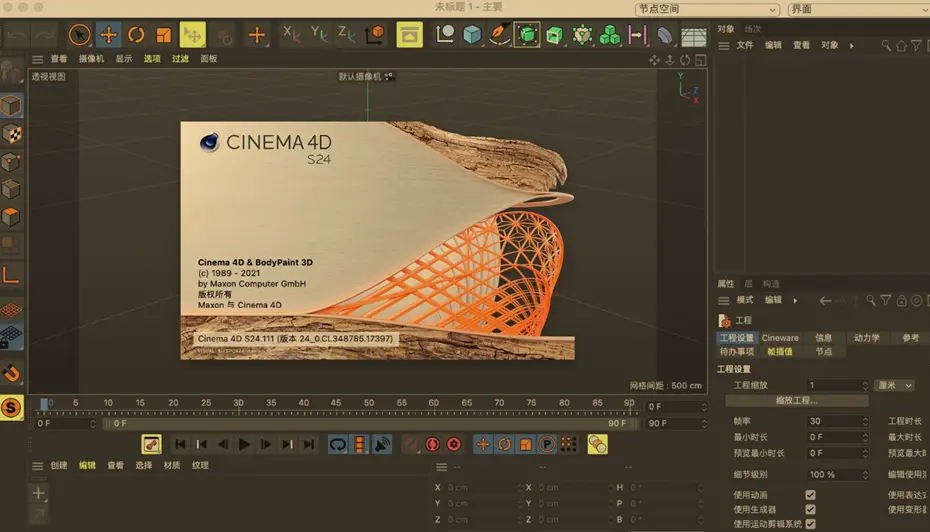Switch to the 信息 info tab

point(823,337)
